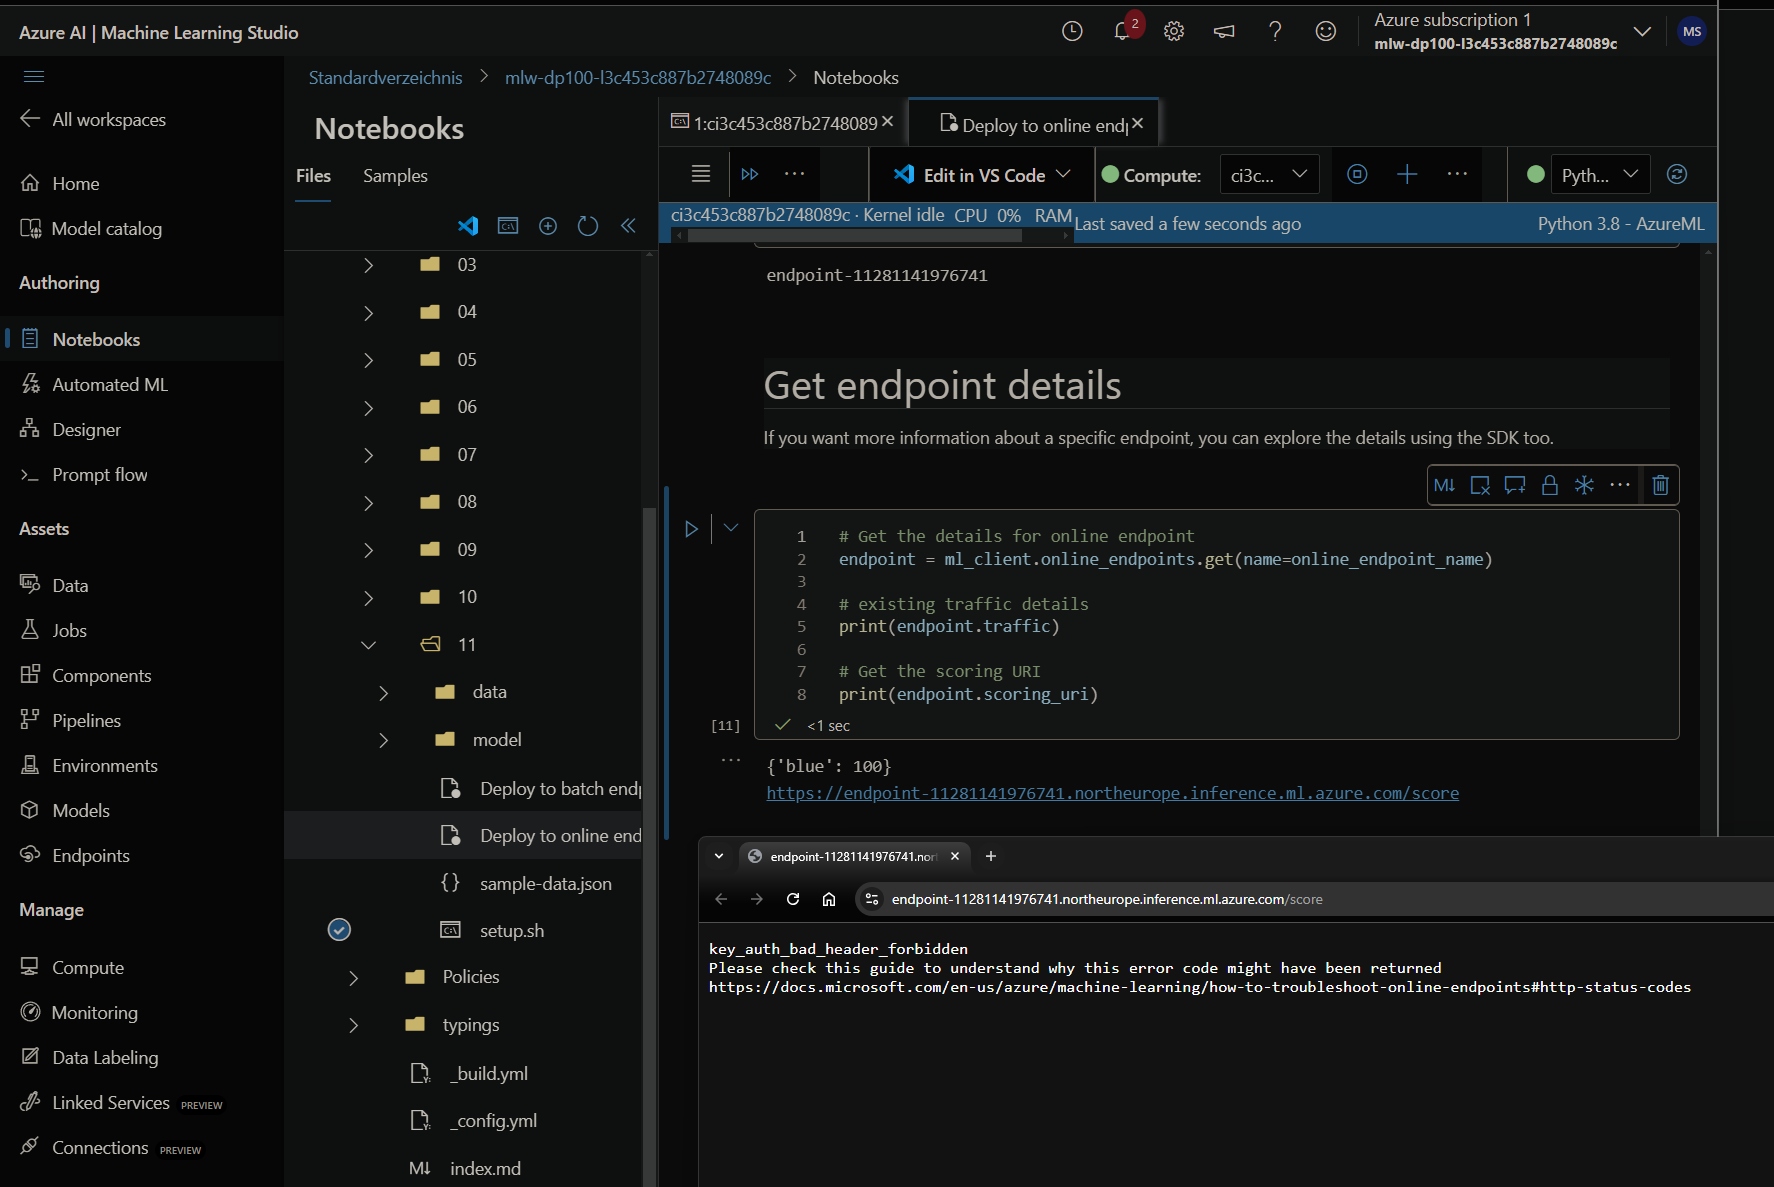This screenshot has width=1774, height=1187.
Task: Open the settings gear in header
Action: (1174, 32)
